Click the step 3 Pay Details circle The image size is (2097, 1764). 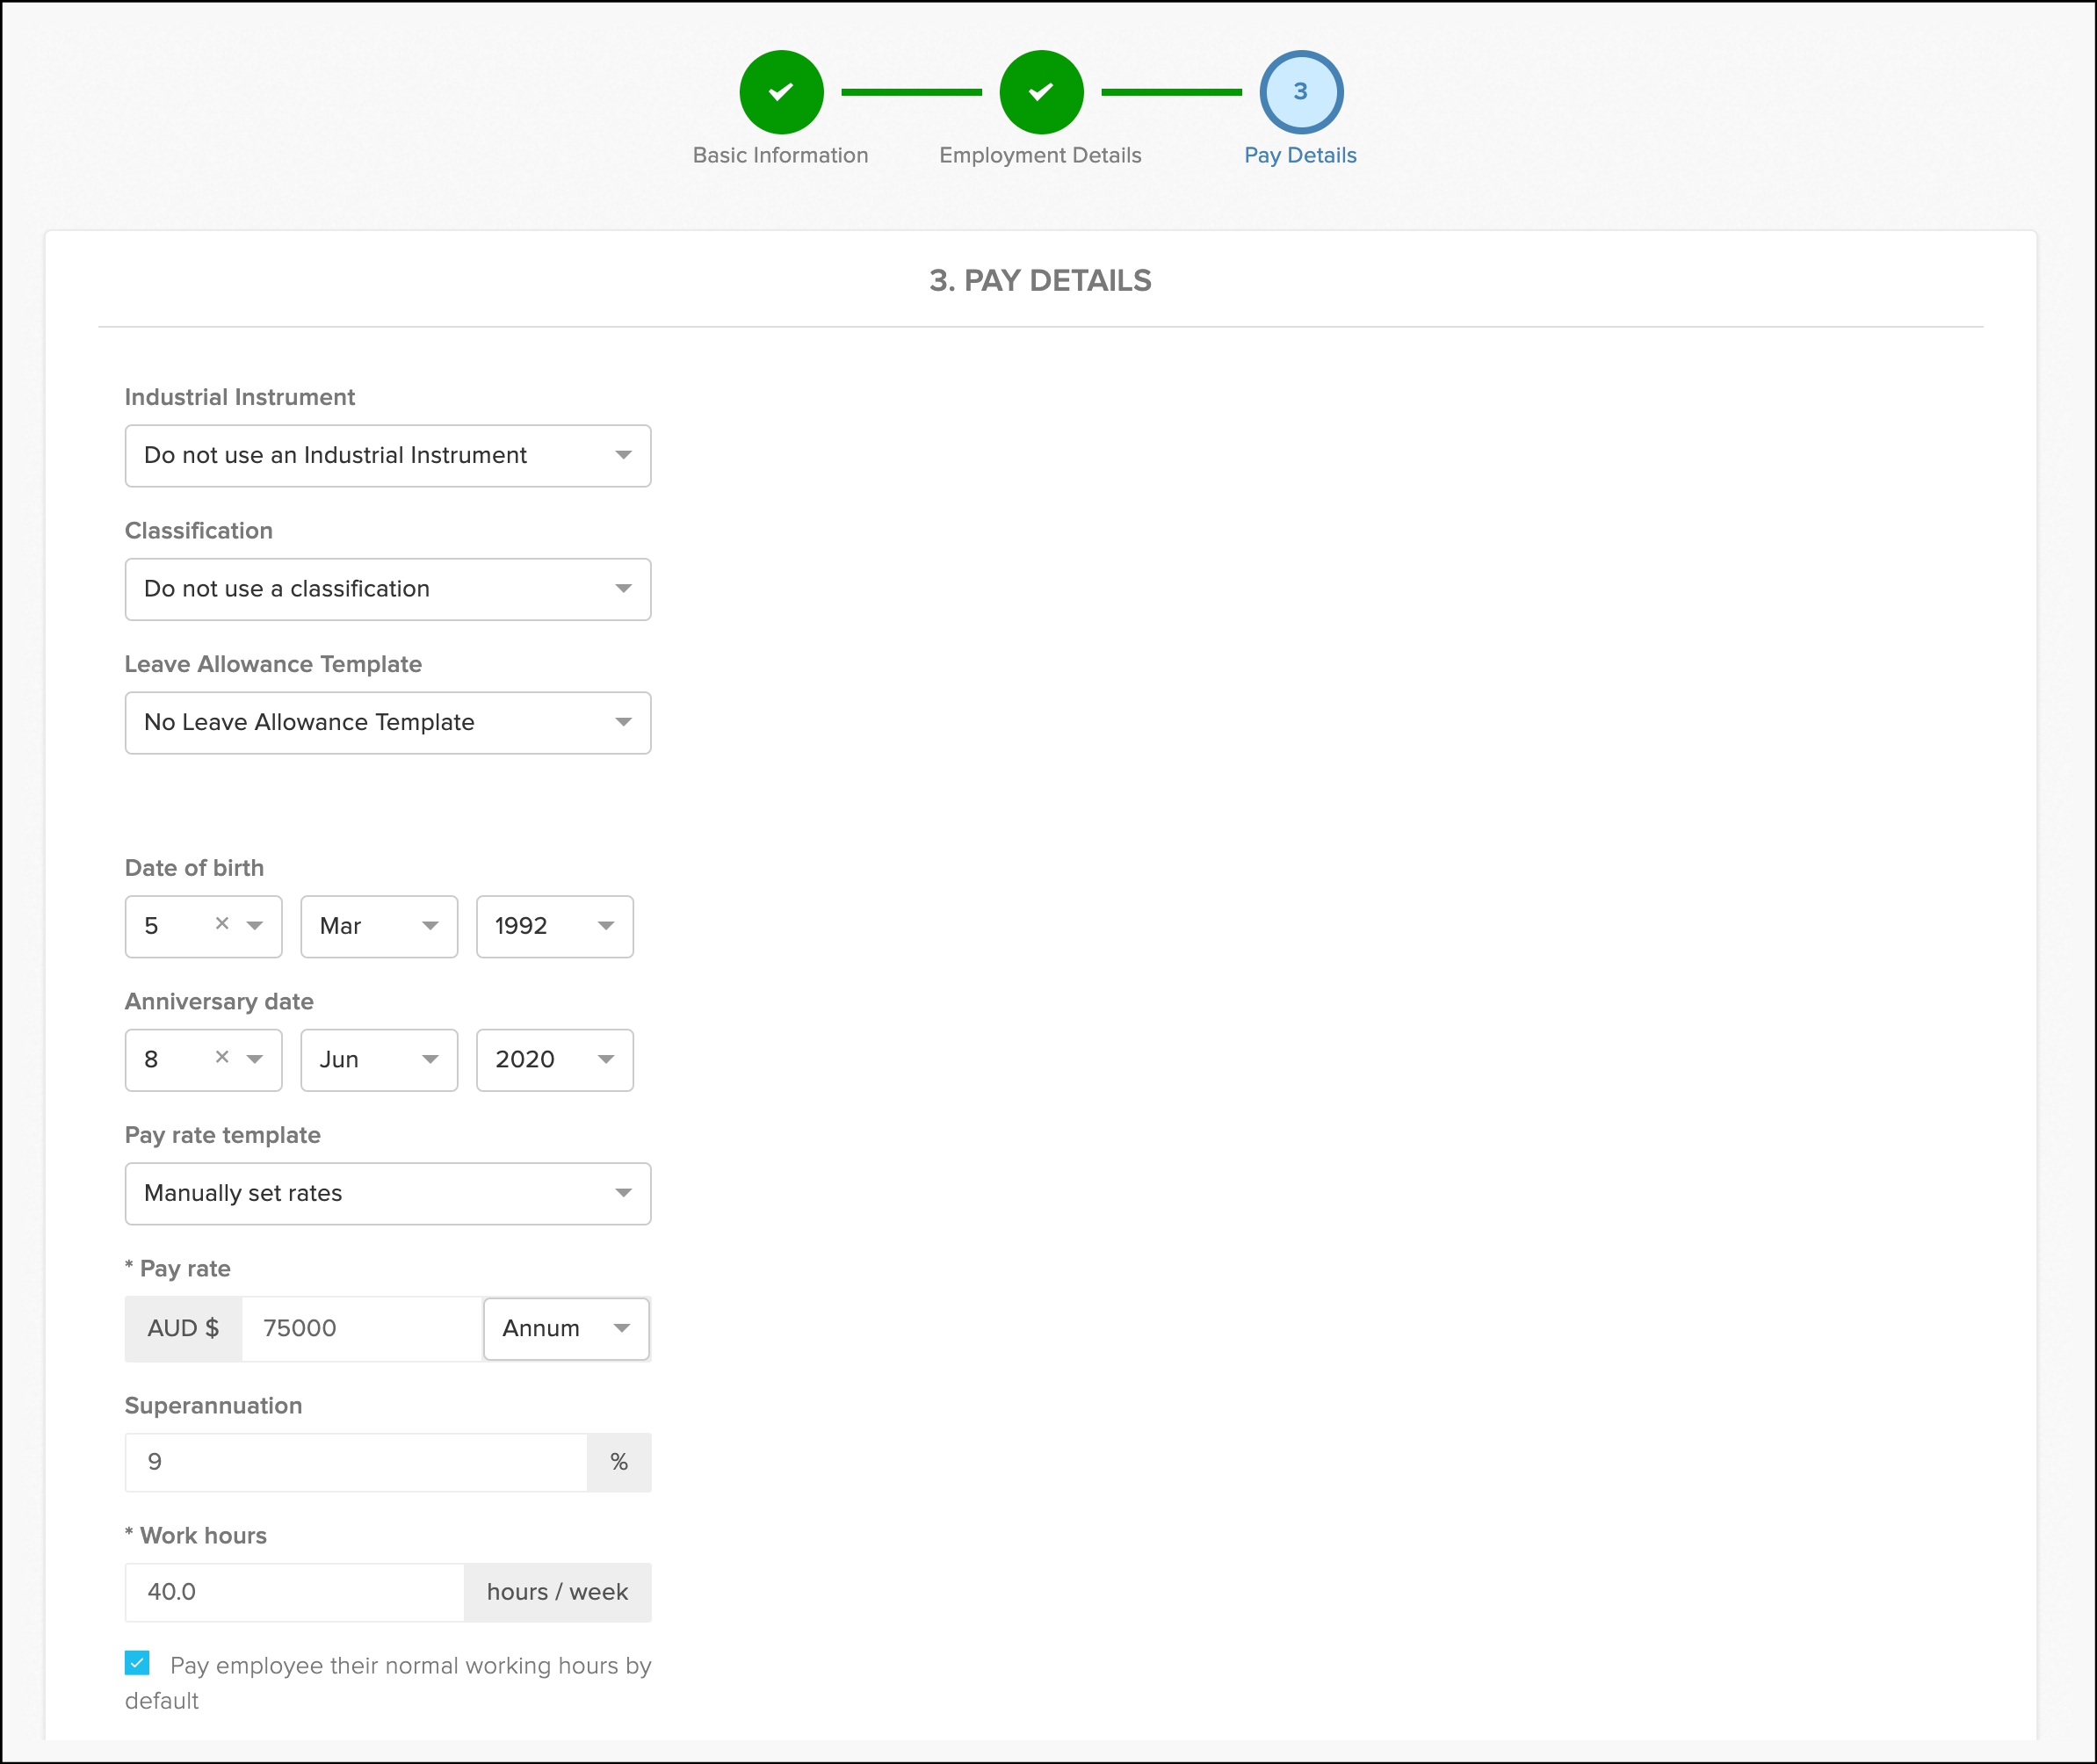1301,92
